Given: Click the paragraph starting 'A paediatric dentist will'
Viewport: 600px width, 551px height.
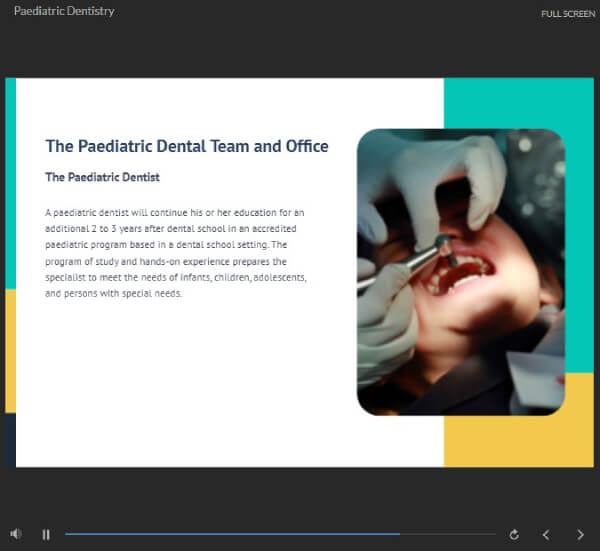Looking at the screenshot, I should [x=176, y=253].
